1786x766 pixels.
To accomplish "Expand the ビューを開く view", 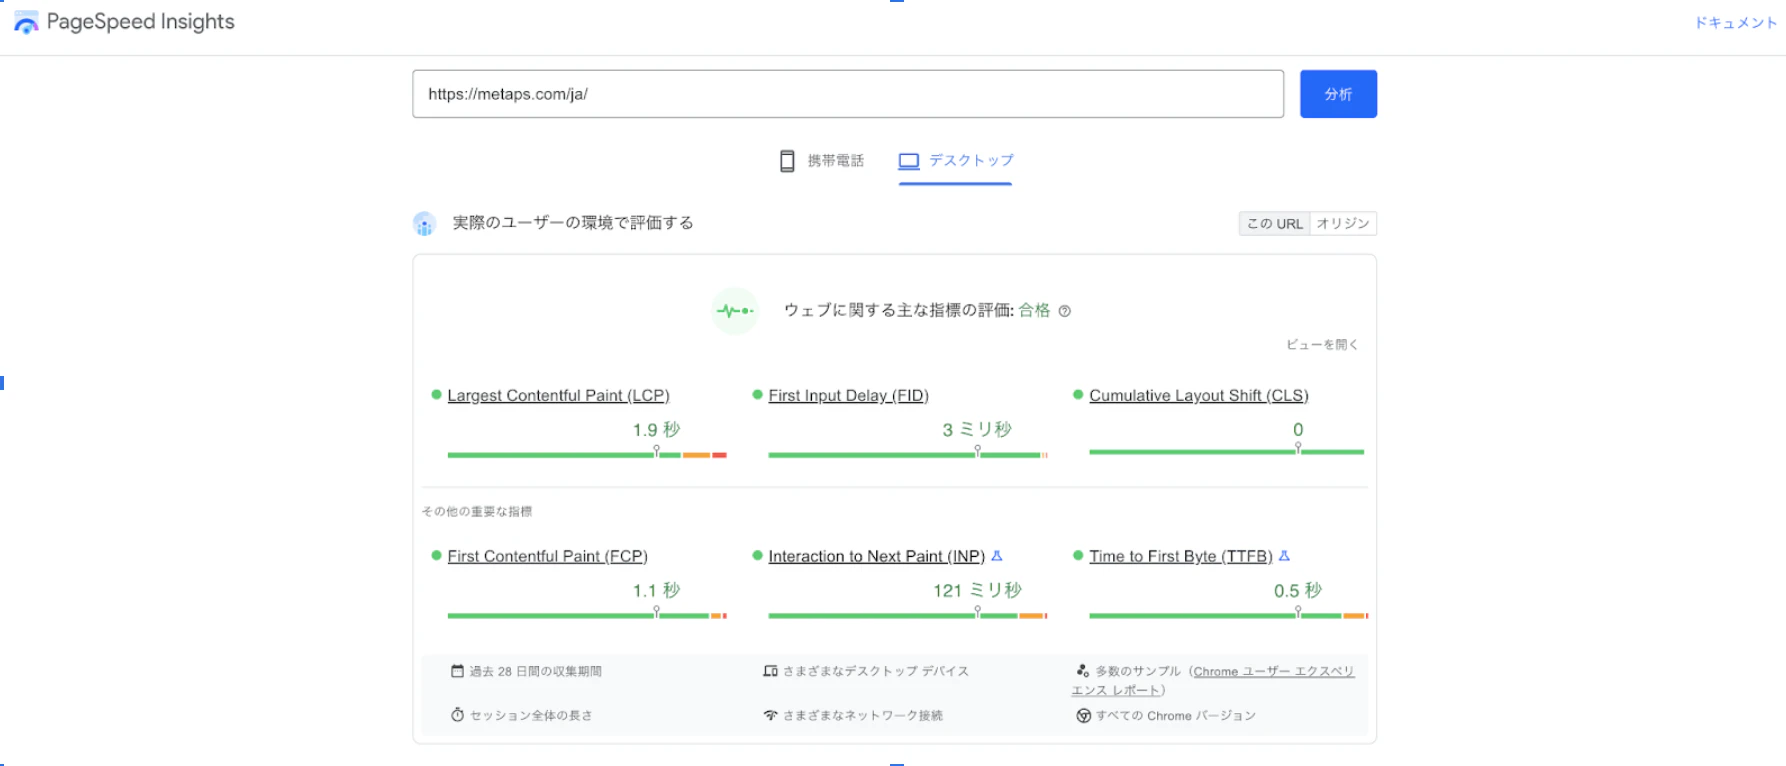I will coord(1322,344).
